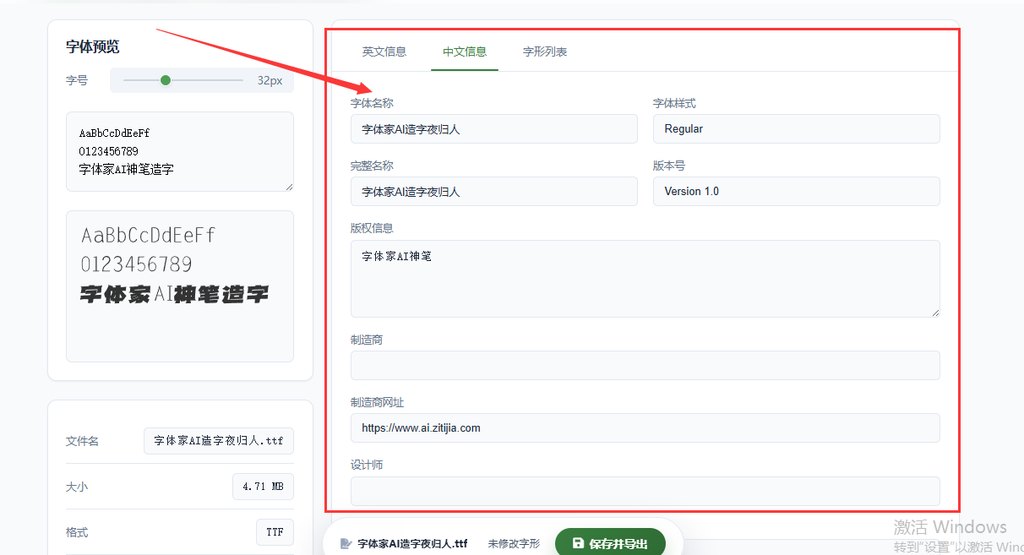Click the resize grip of 版权信息 text area
This screenshot has height=555, width=1024.
(x=935, y=313)
